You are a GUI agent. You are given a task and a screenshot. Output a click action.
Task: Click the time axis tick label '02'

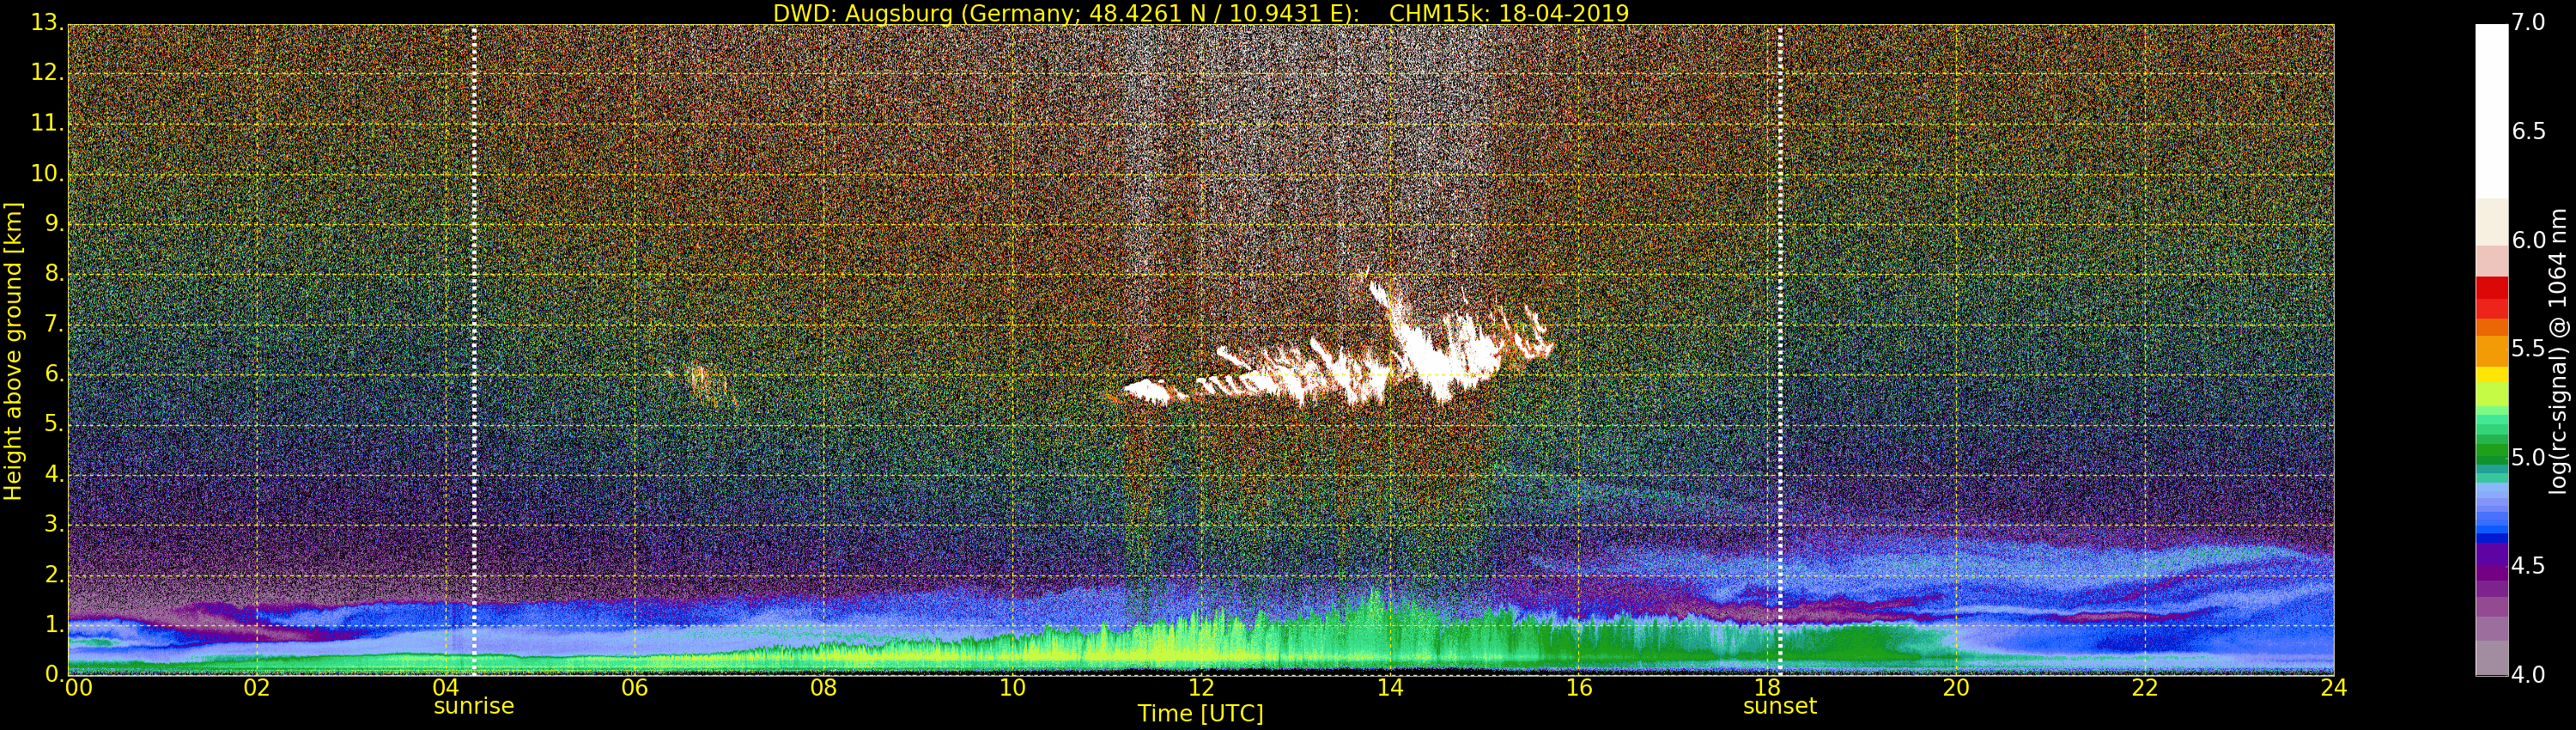tap(257, 688)
